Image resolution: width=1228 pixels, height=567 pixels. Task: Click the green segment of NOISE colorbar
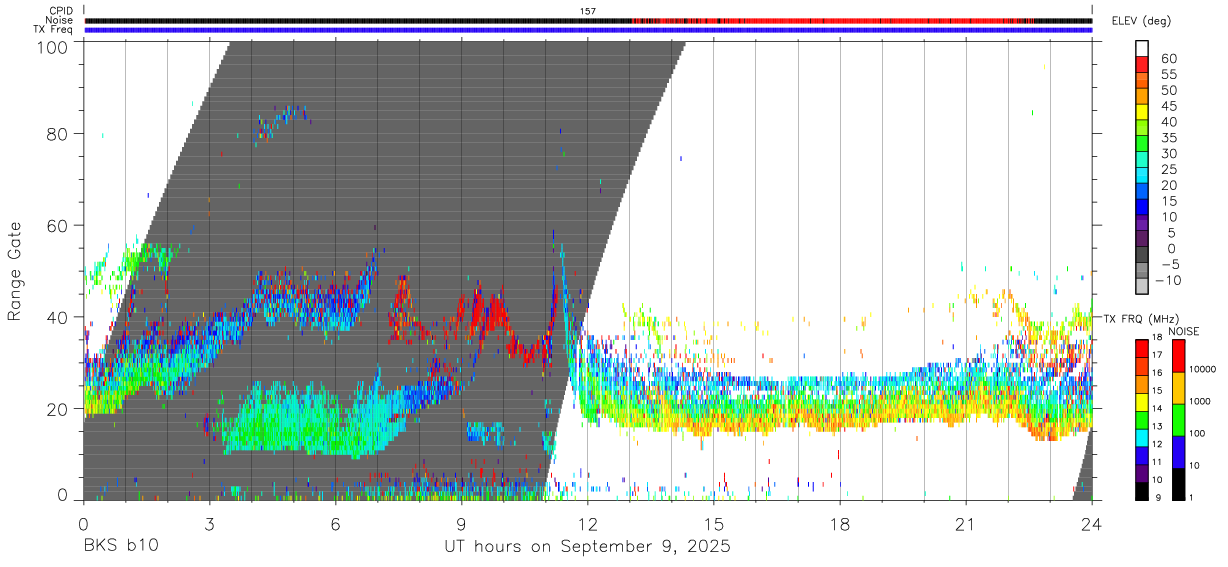coord(1179,420)
